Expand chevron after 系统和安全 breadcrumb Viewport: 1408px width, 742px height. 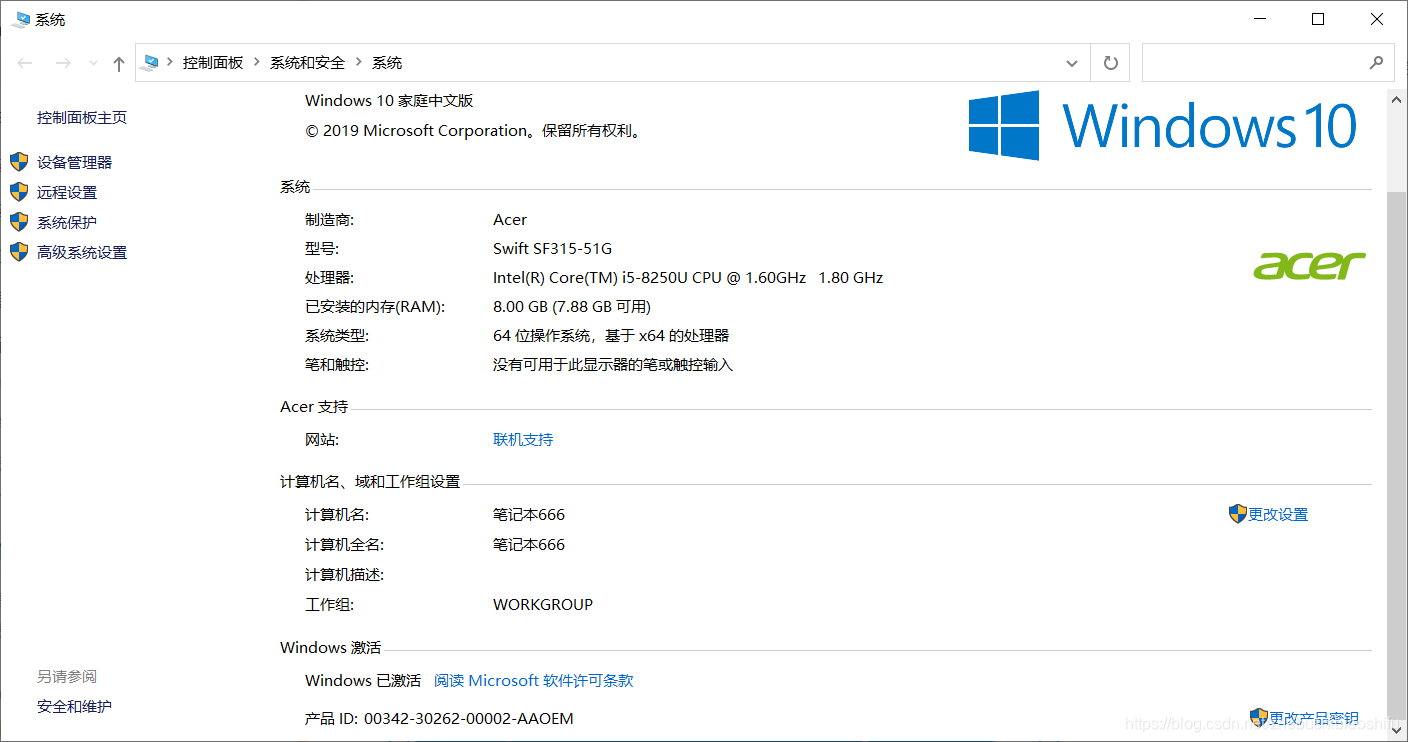(359, 62)
